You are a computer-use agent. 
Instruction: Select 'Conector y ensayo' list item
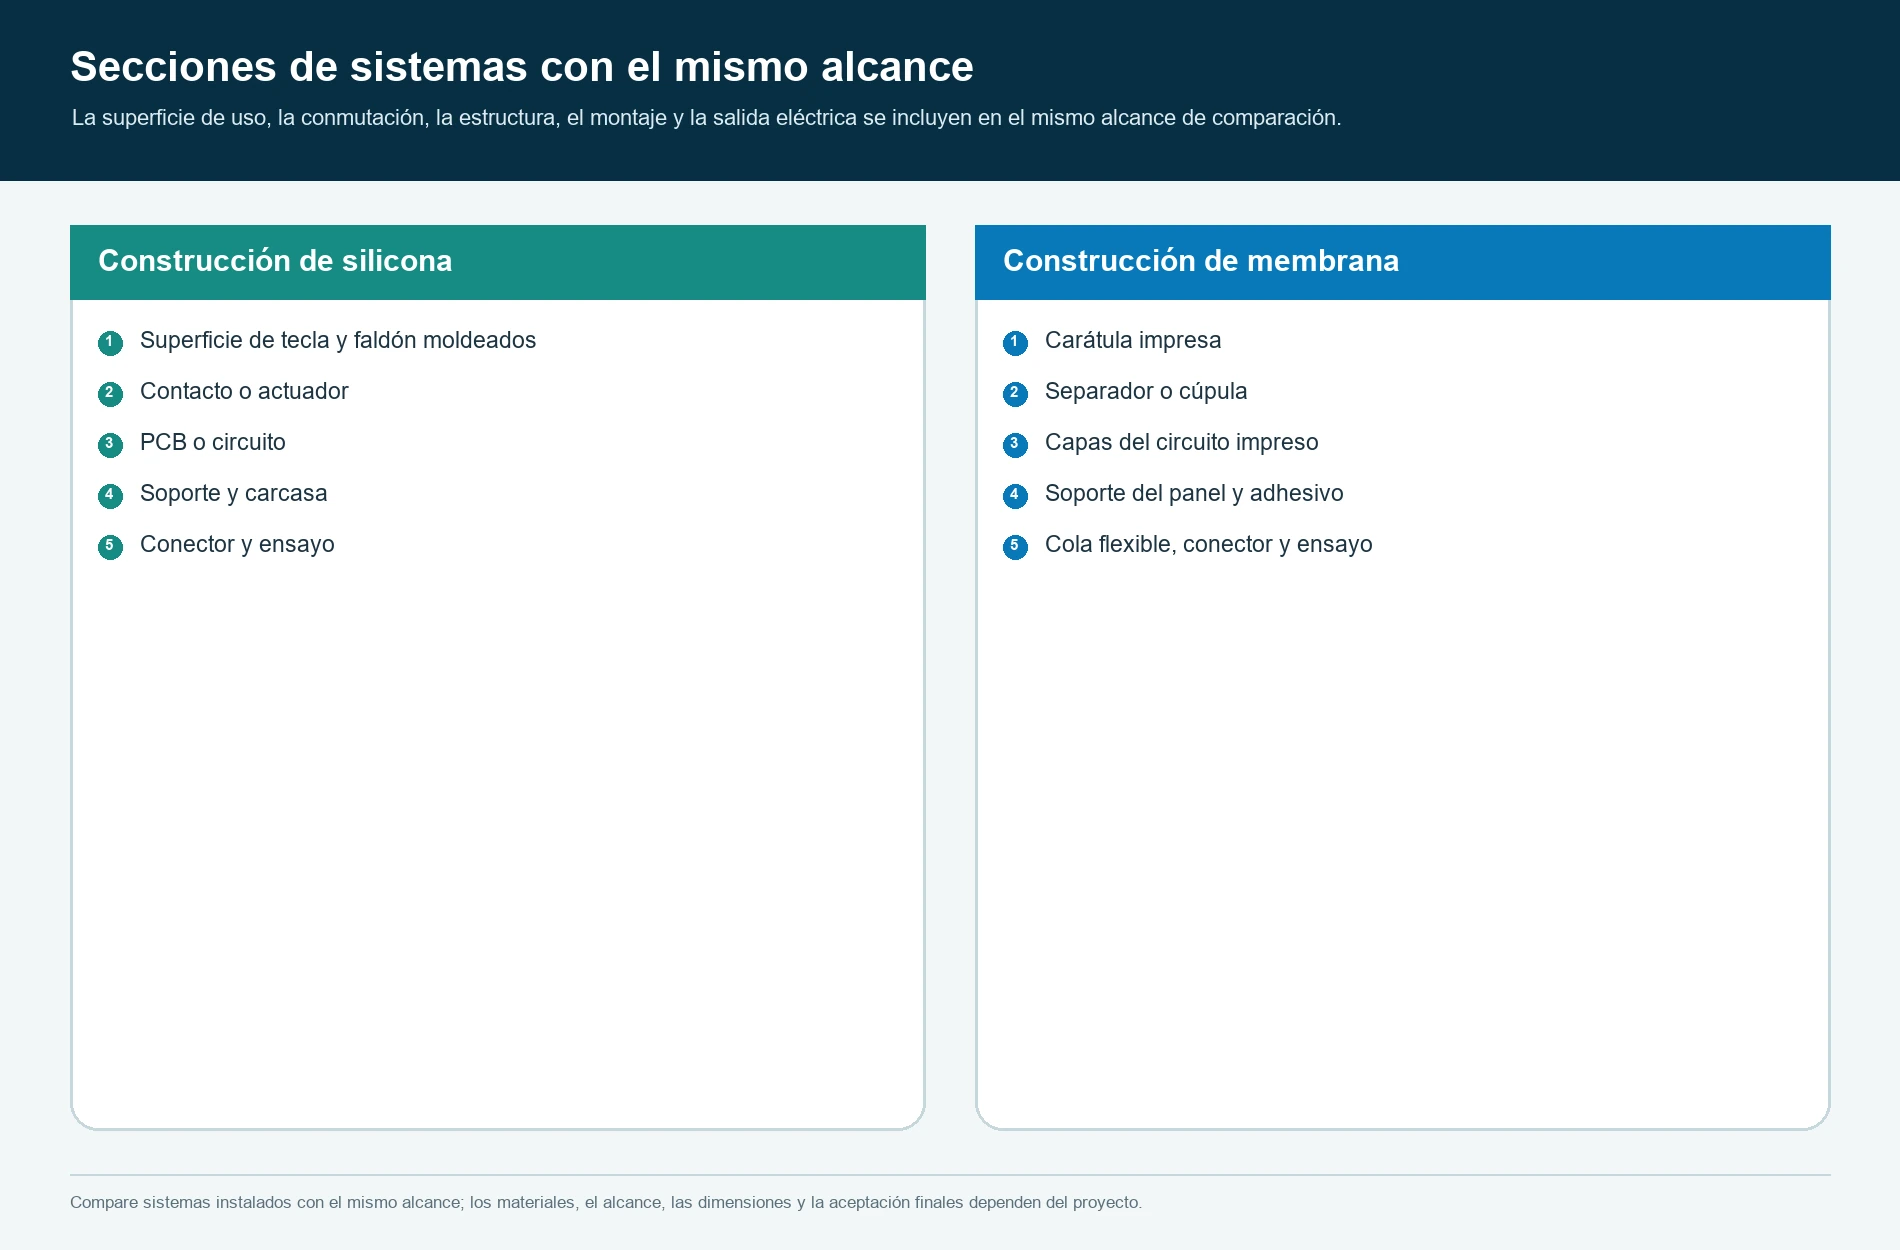(237, 545)
